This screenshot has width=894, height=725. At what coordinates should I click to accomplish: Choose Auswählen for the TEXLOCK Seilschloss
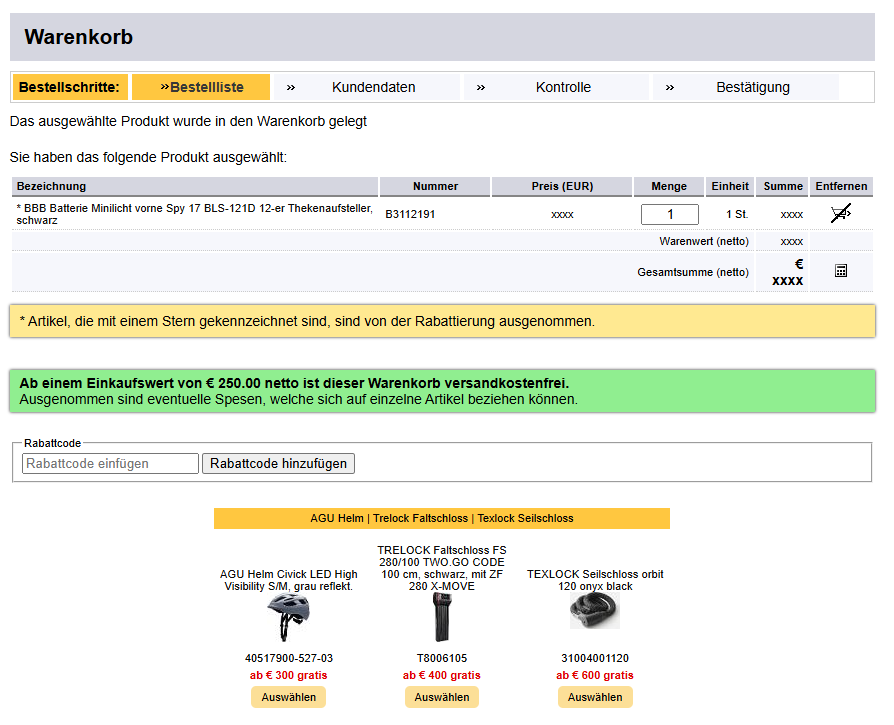[x=595, y=697]
